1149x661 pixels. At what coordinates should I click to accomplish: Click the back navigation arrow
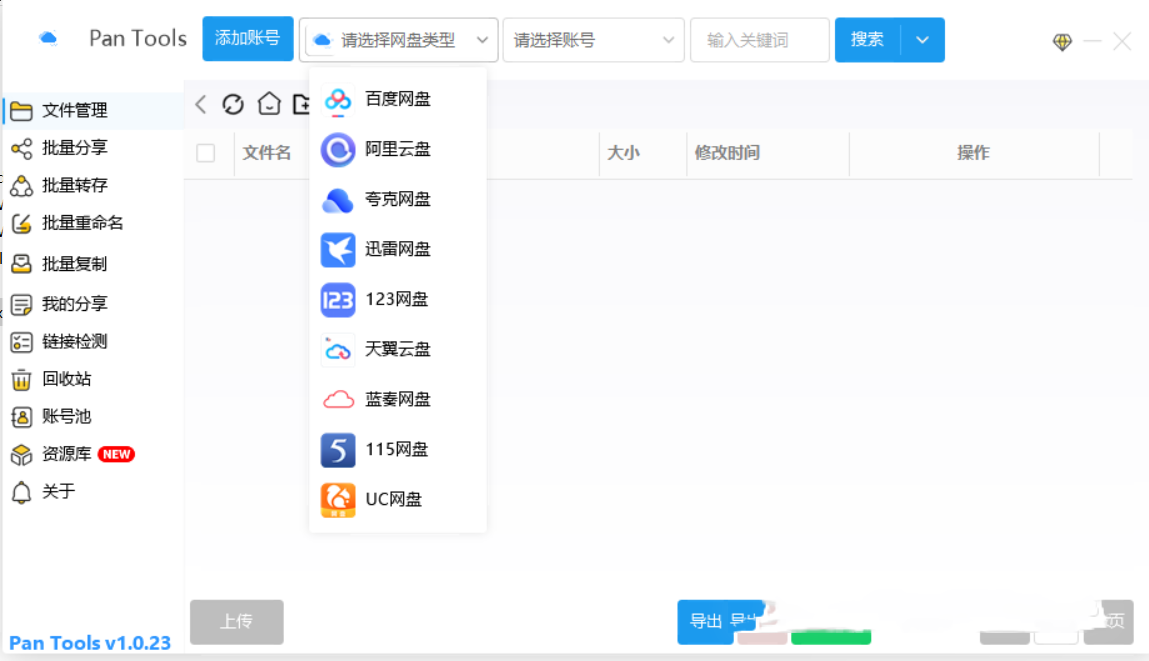(199, 103)
